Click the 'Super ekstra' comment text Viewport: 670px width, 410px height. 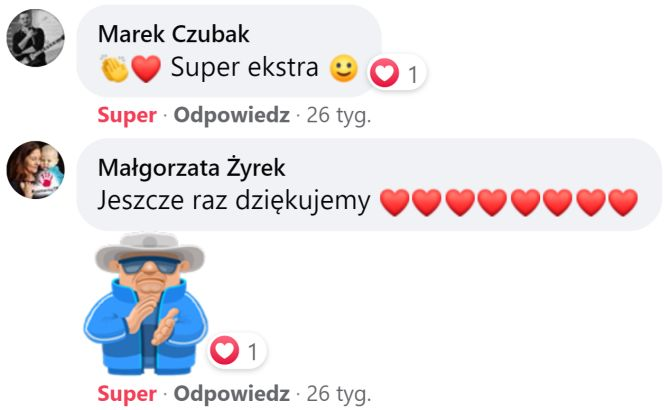click(x=244, y=67)
